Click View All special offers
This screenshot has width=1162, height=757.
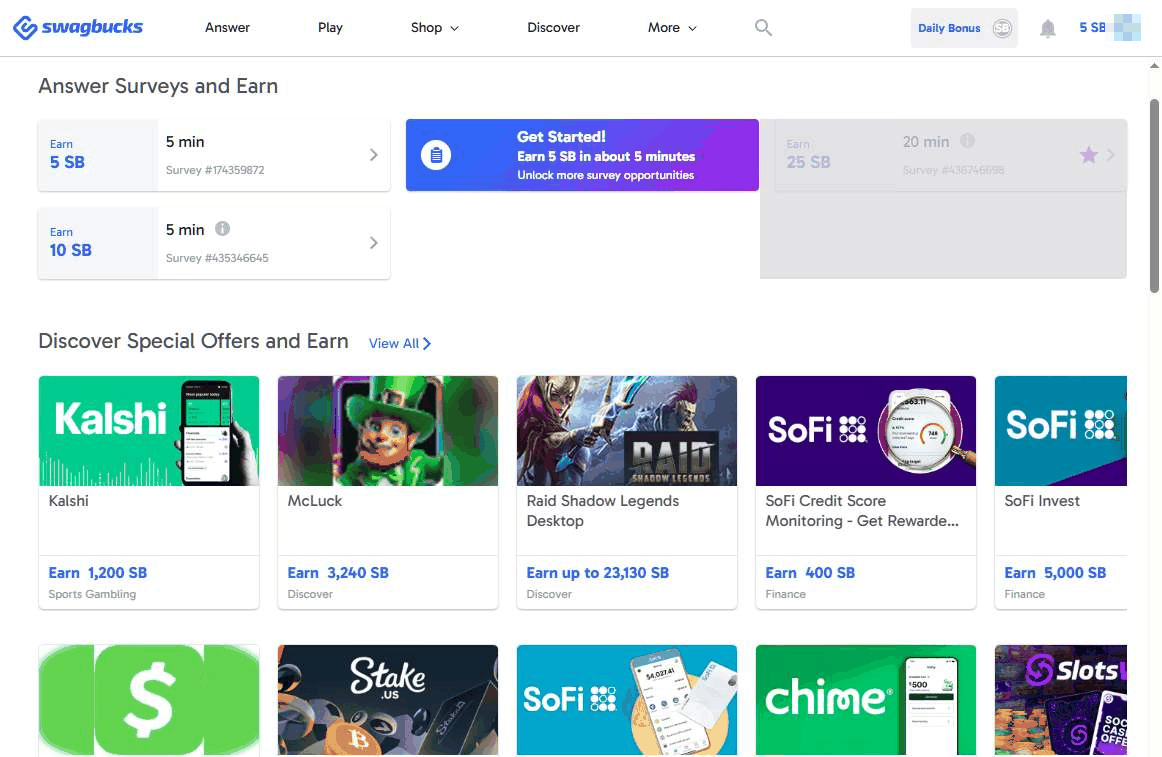coord(399,343)
